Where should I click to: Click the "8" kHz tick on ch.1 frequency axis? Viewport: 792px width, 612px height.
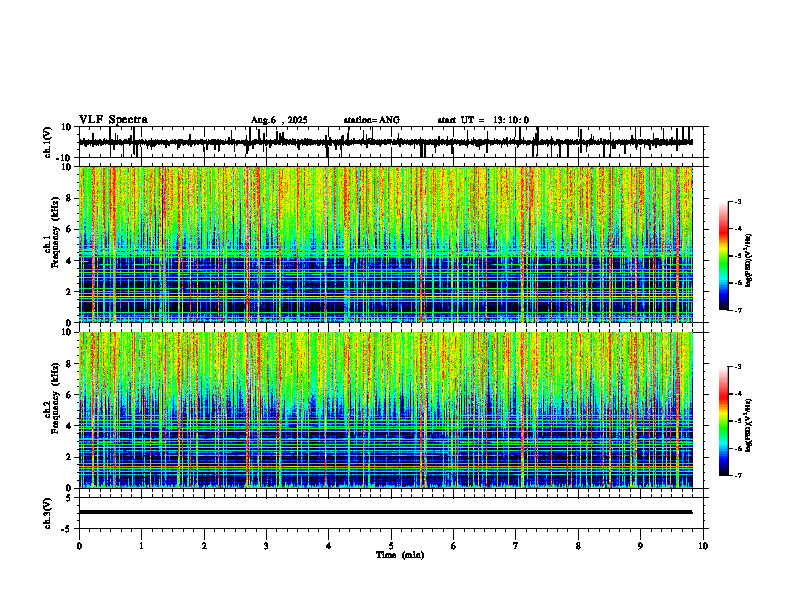[70, 198]
